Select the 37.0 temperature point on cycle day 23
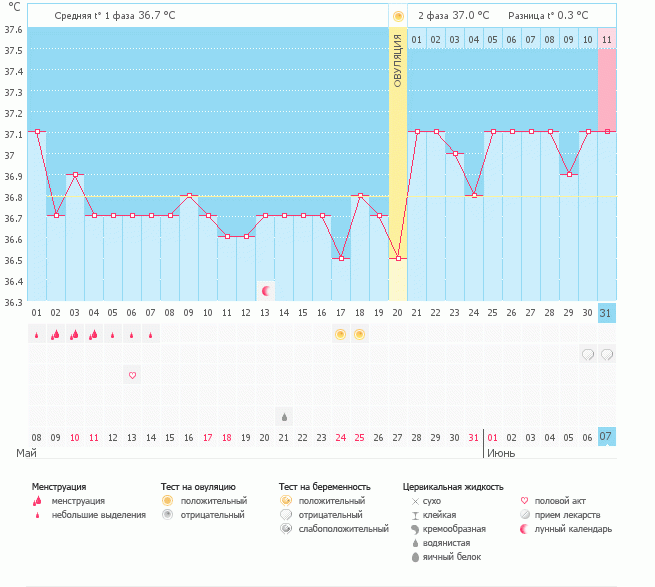The height and width of the screenshot is (587, 655). click(455, 153)
